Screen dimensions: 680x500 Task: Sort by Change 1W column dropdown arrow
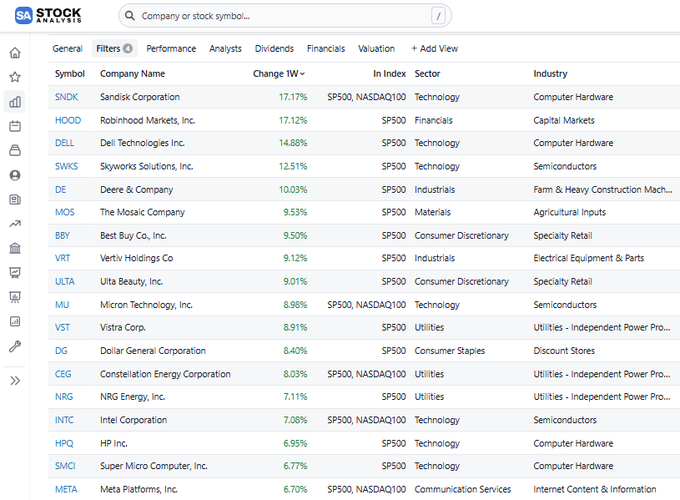(302, 74)
